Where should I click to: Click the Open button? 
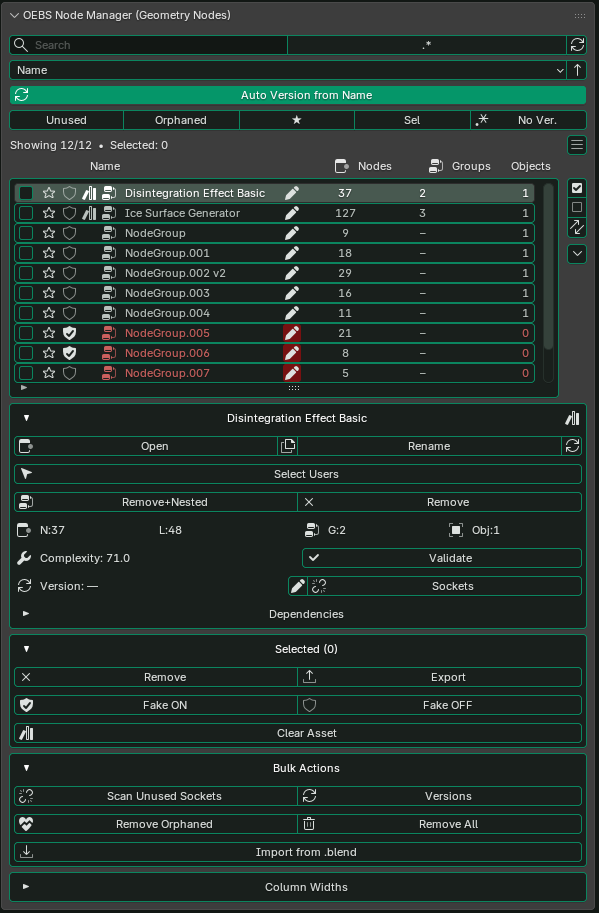pos(146,446)
